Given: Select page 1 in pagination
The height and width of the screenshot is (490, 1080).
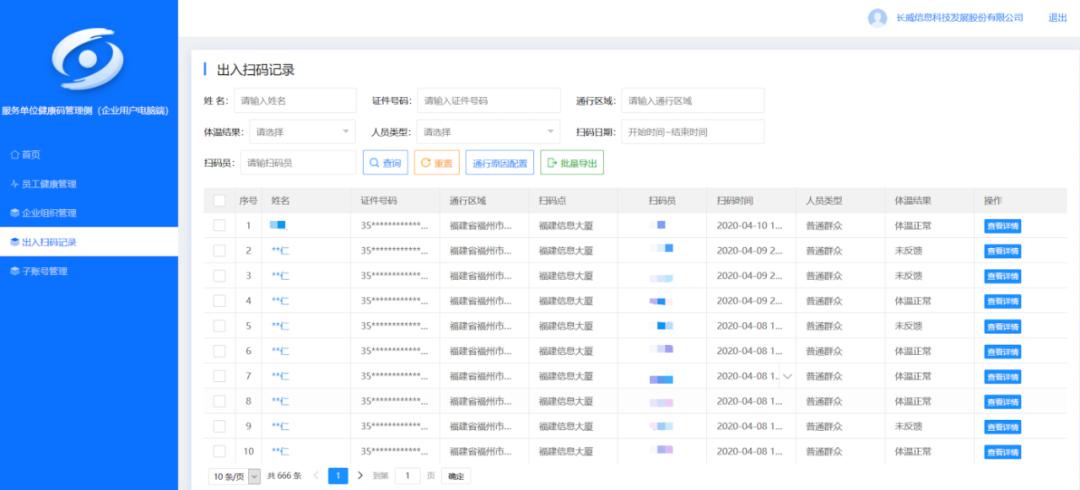Looking at the screenshot, I should [338, 476].
